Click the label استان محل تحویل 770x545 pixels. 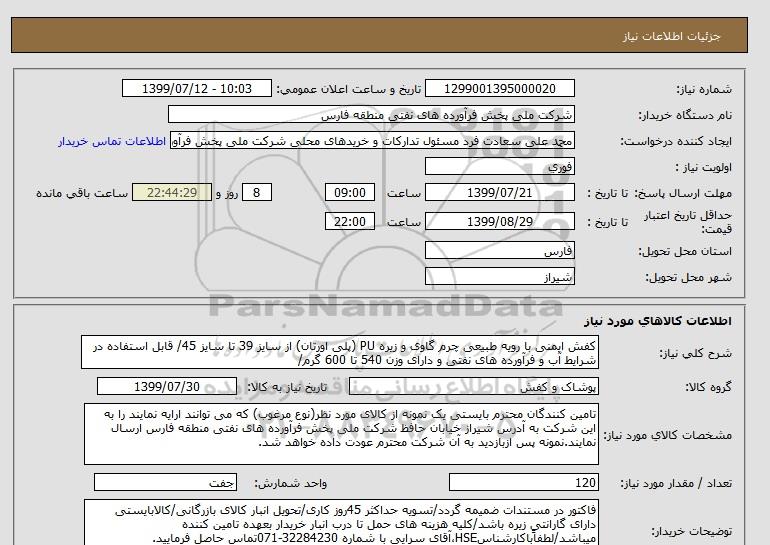[x=685, y=251]
